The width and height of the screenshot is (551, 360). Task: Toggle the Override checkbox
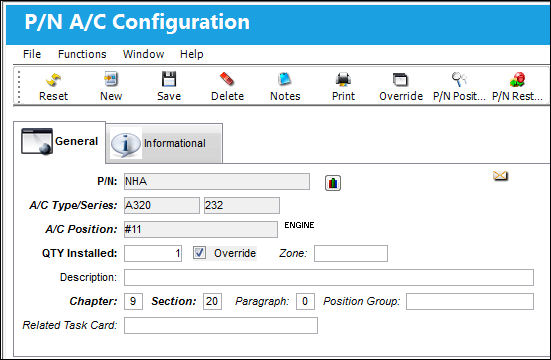coord(199,253)
